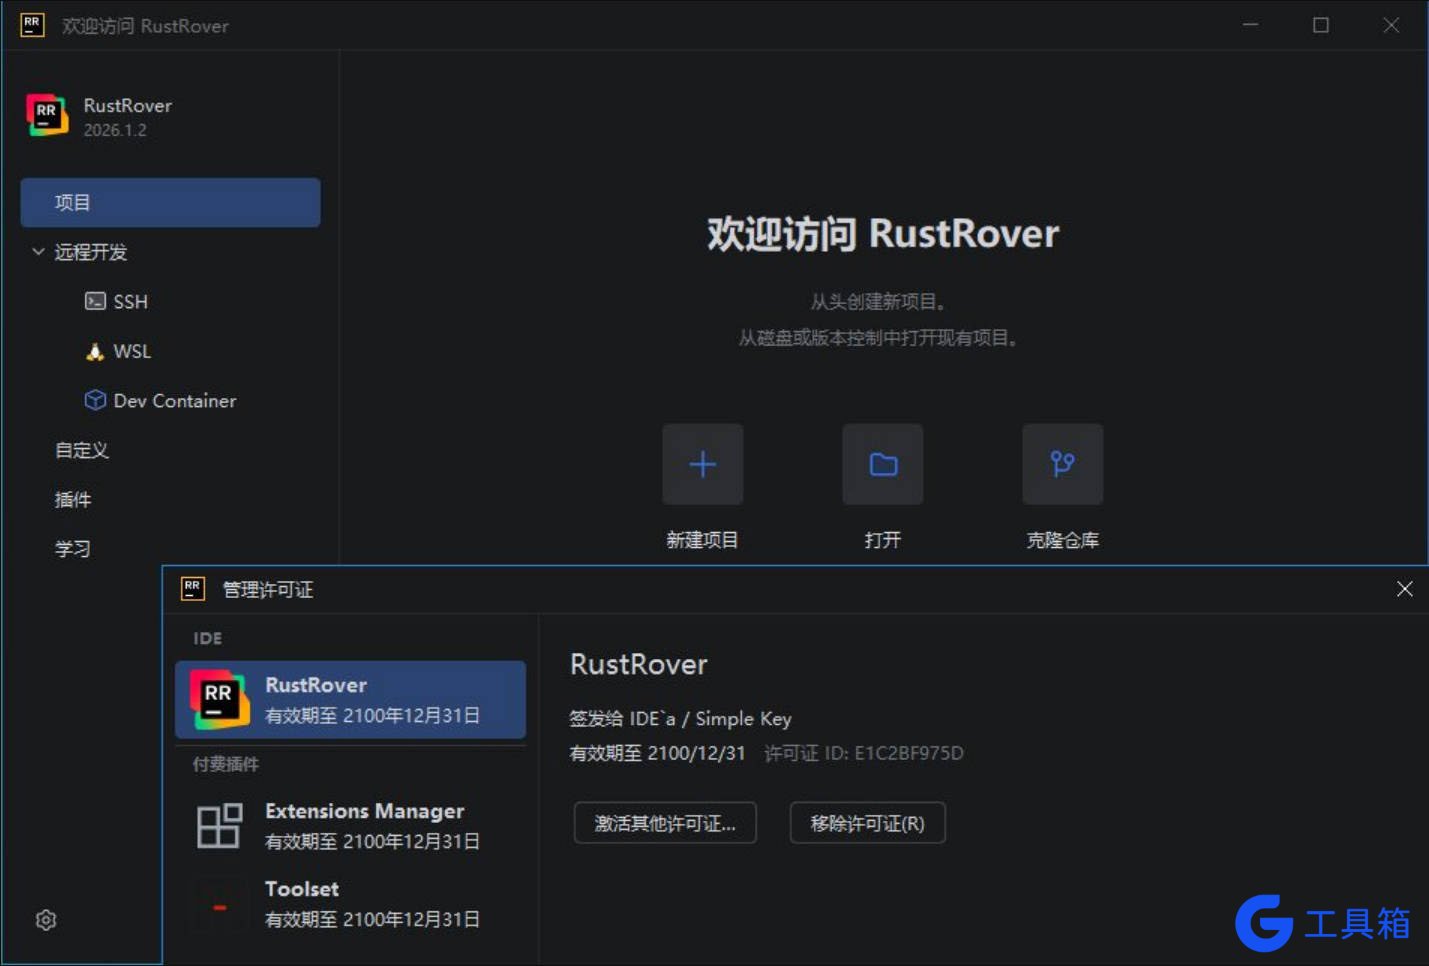Viewport: 1429px width, 966px height.
Task: Click the 打开 label under the folder
Action: (882, 540)
